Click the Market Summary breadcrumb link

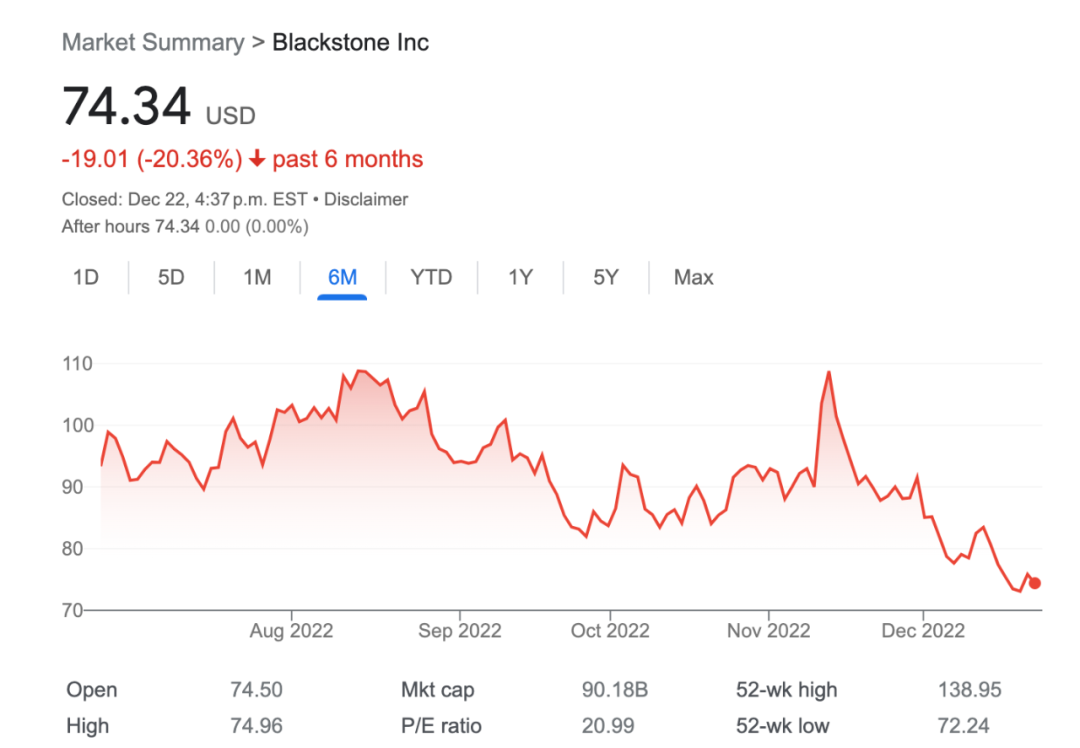click(152, 42)
